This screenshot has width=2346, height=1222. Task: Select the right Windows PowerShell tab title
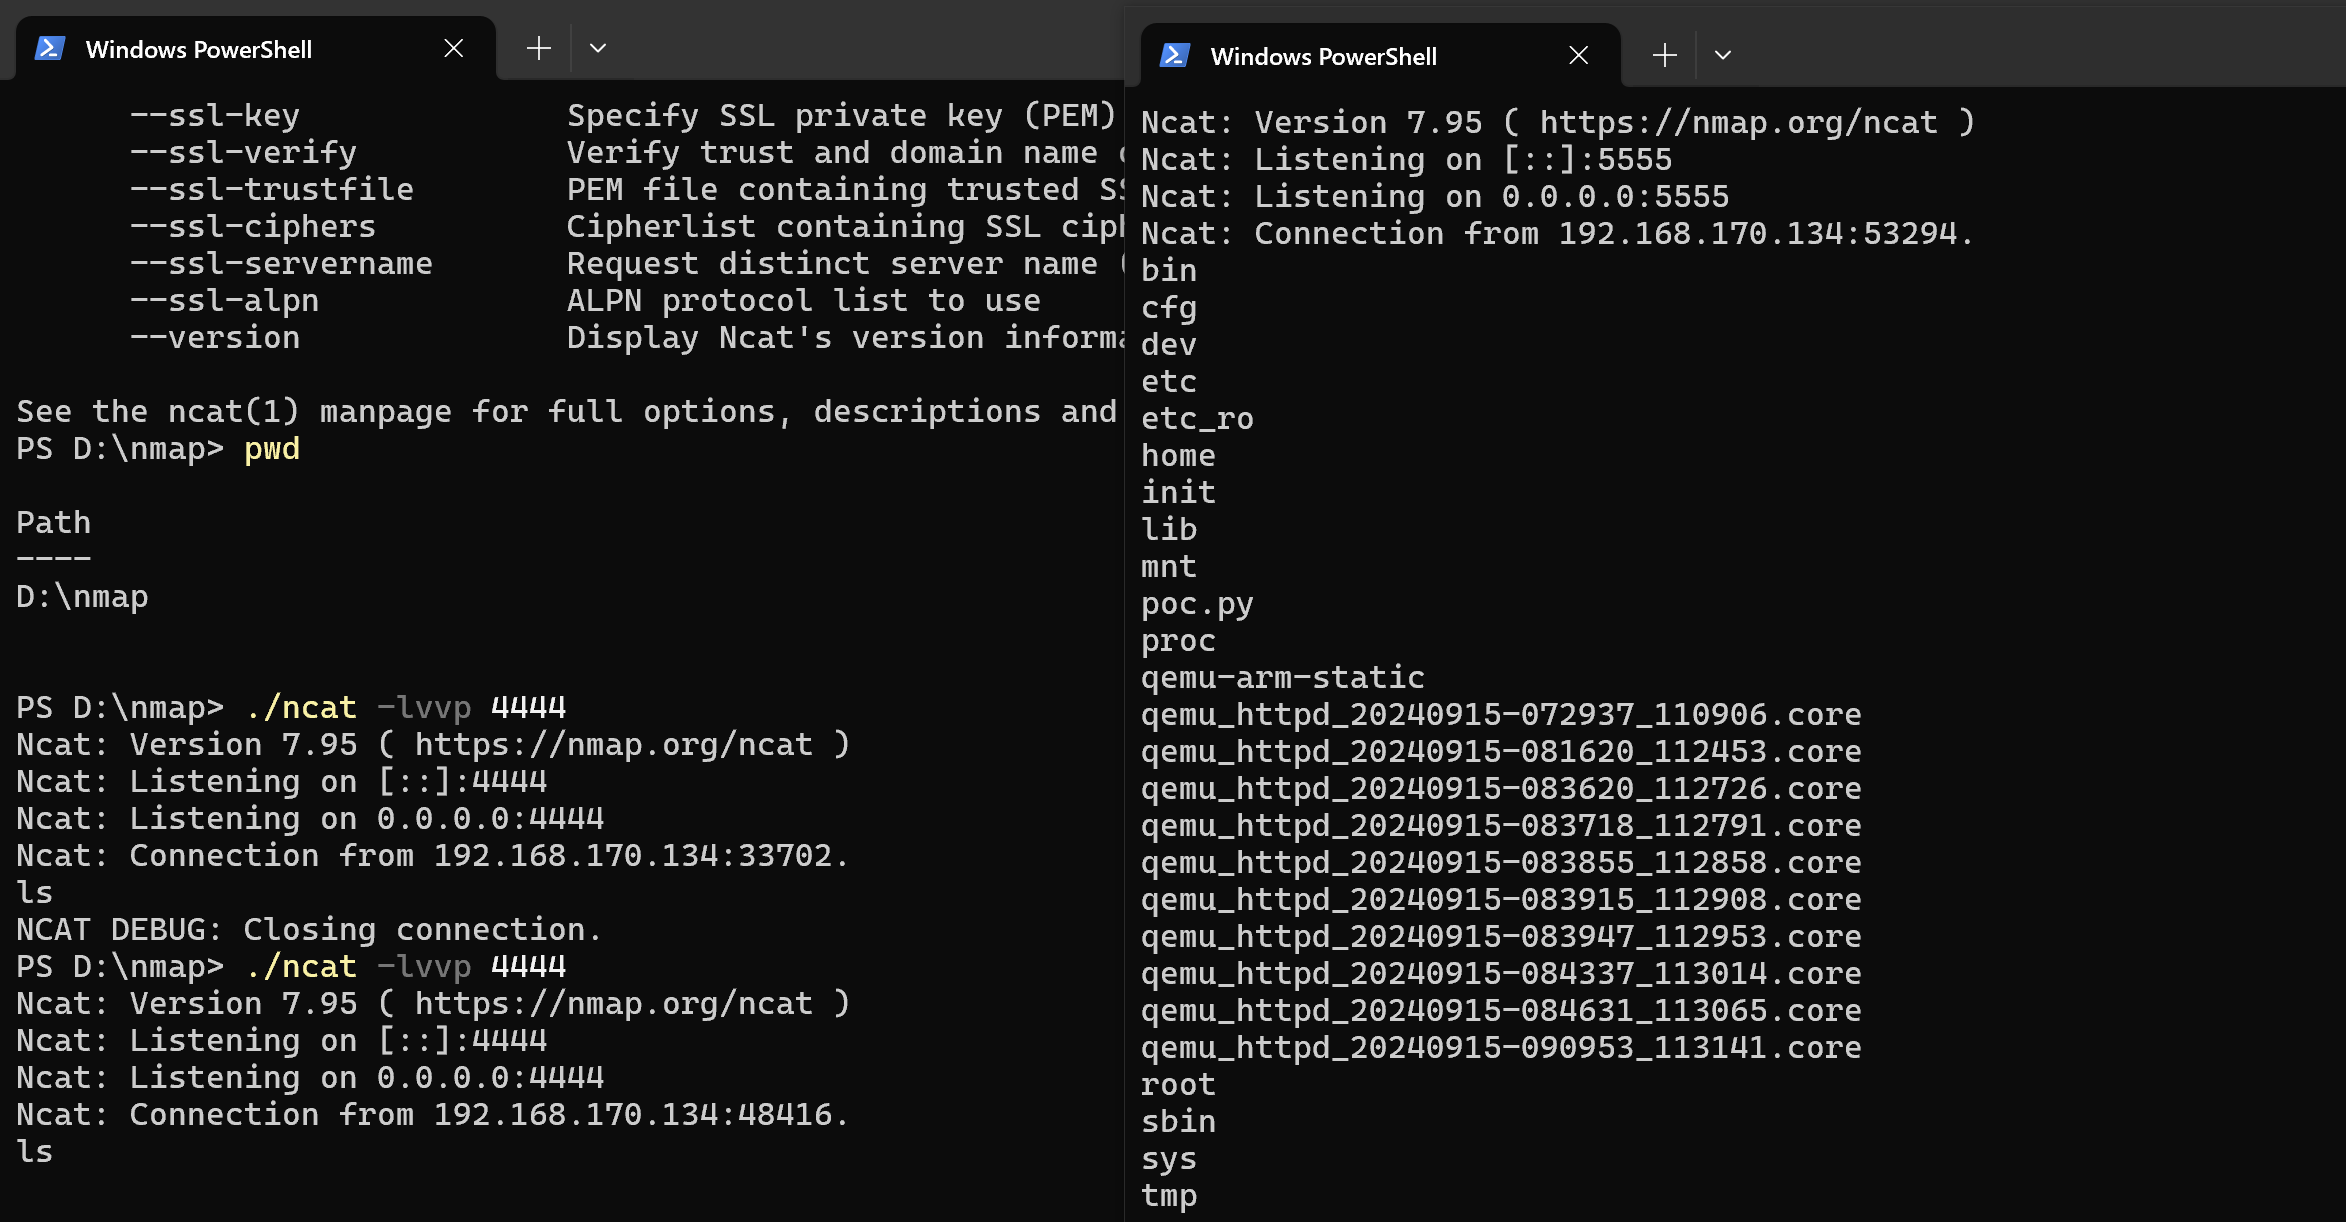click(x=1324, y=56)
